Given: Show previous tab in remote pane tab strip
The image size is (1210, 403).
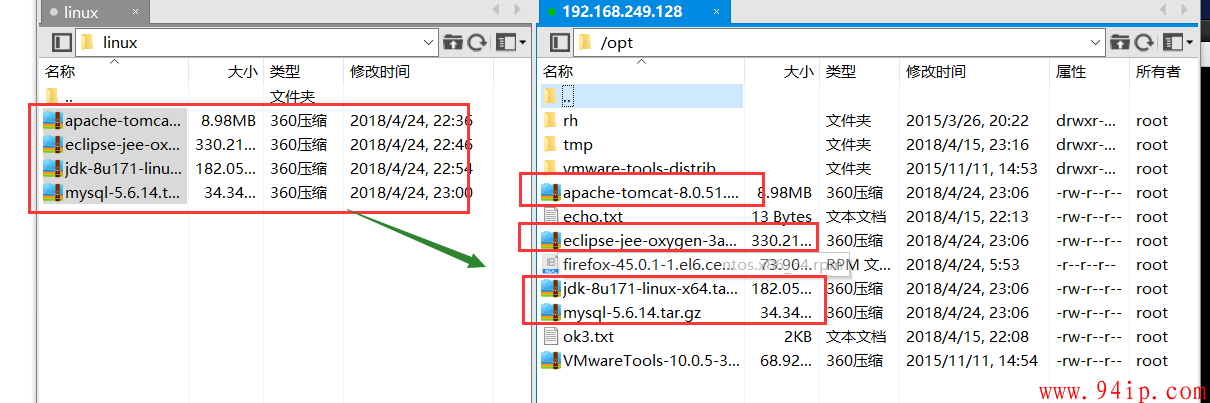Looking at the screenshot, I should (x=1161, y=10).
